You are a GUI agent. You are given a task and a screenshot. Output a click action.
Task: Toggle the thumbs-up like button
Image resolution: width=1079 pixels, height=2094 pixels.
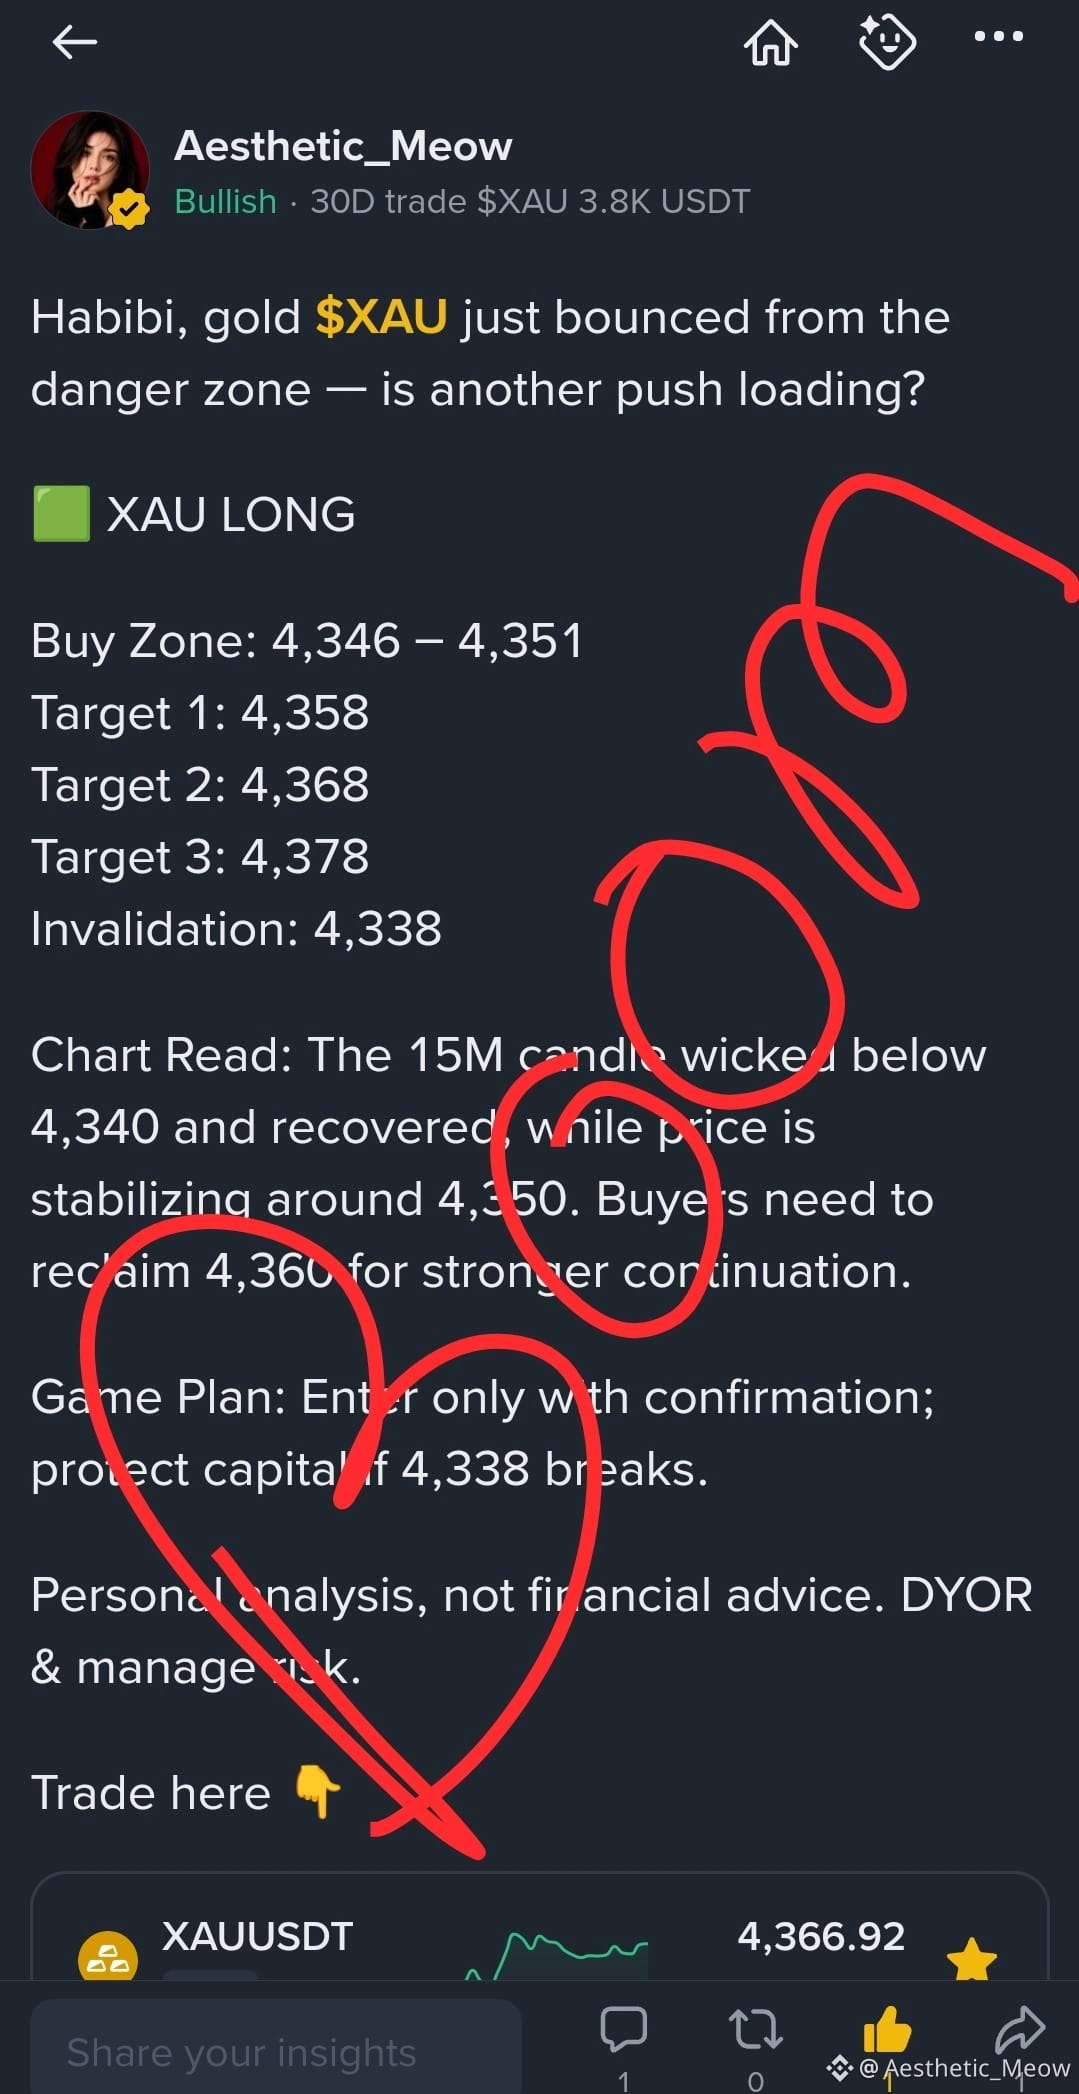coord(887,2030)
